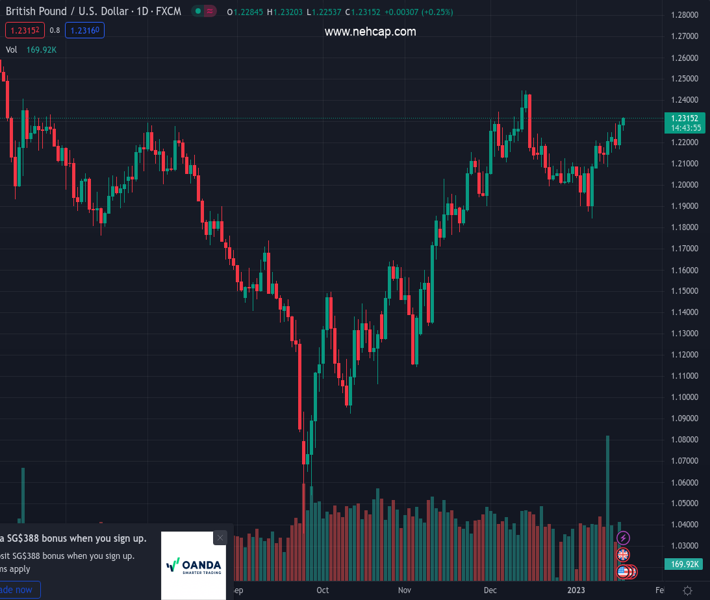Open chart settings gear in bottom-right corner

point(687,590)
